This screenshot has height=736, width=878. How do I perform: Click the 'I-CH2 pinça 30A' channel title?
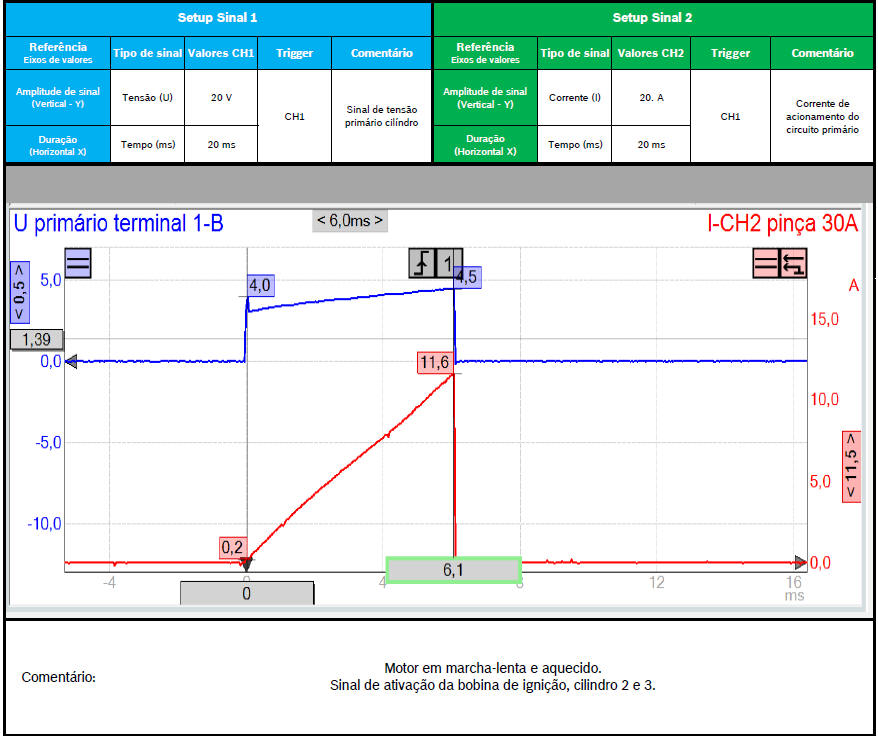[x=782, y=224]
